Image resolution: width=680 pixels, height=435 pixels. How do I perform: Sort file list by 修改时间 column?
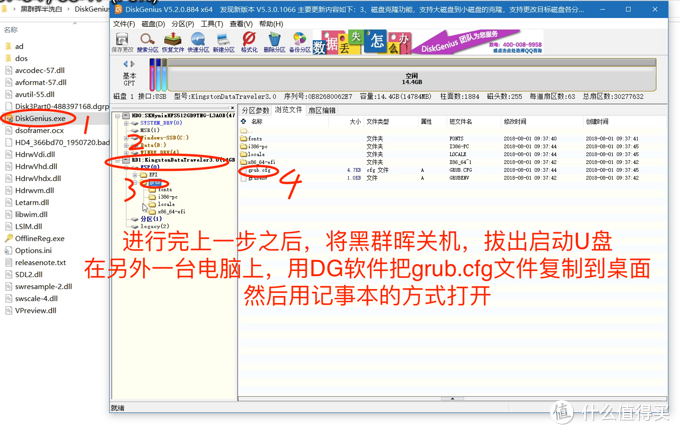pyautogui.click(x=515, y=121)
